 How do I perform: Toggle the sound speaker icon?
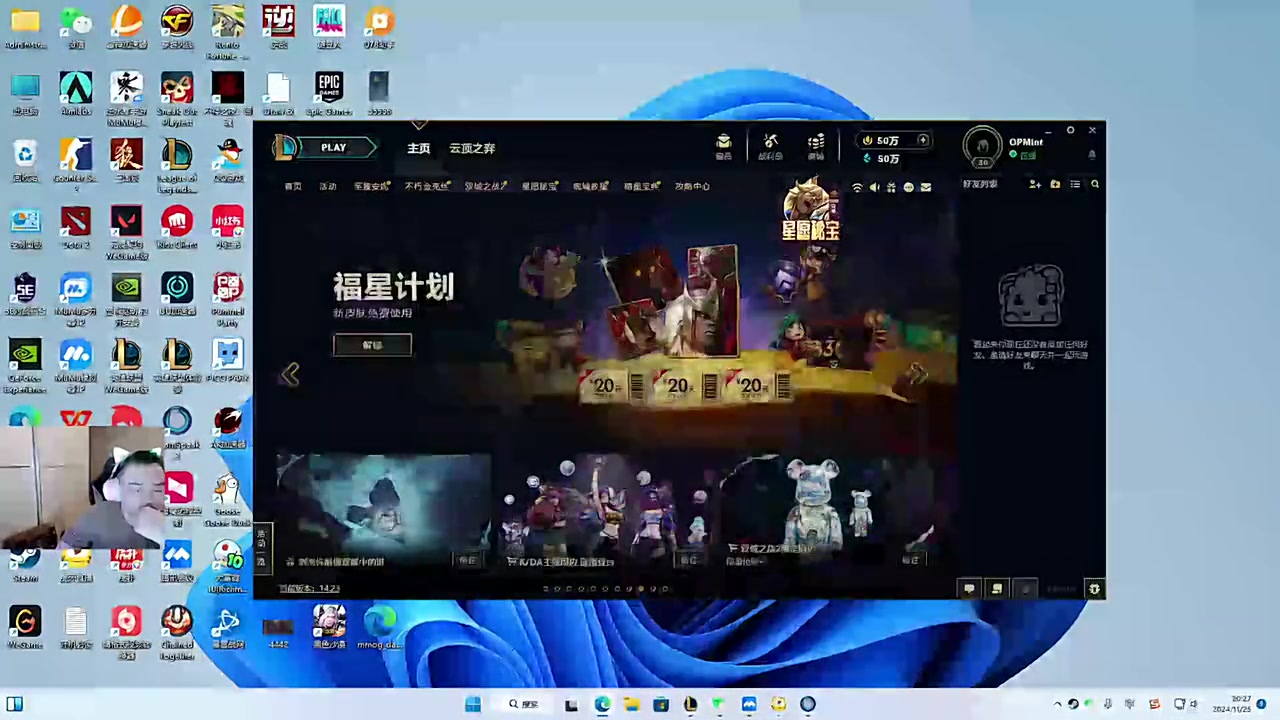pos(874,187)
